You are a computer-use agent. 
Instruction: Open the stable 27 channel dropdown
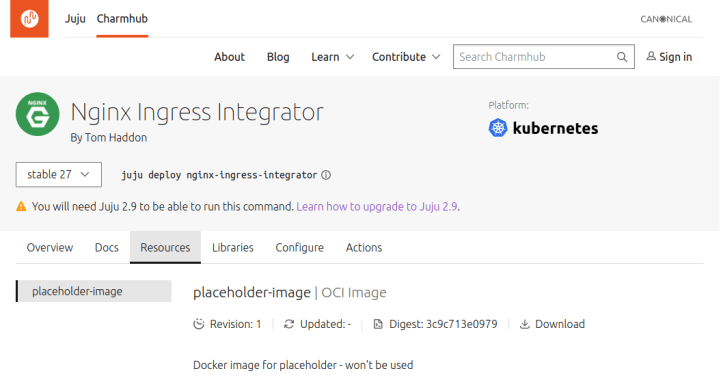tap(59, 174)
